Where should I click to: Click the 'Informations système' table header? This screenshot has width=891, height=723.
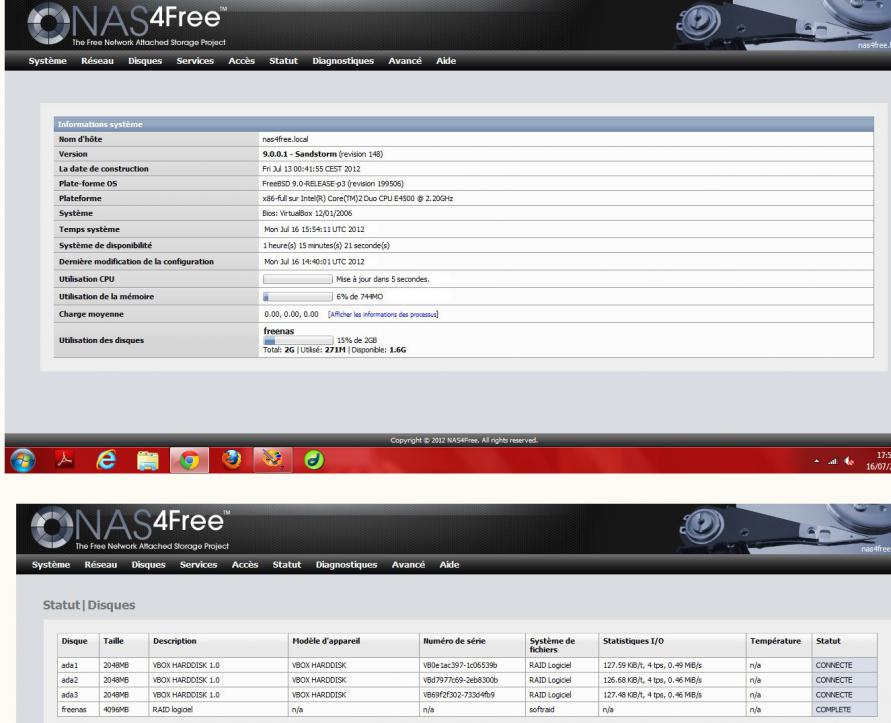coord(464,124)
